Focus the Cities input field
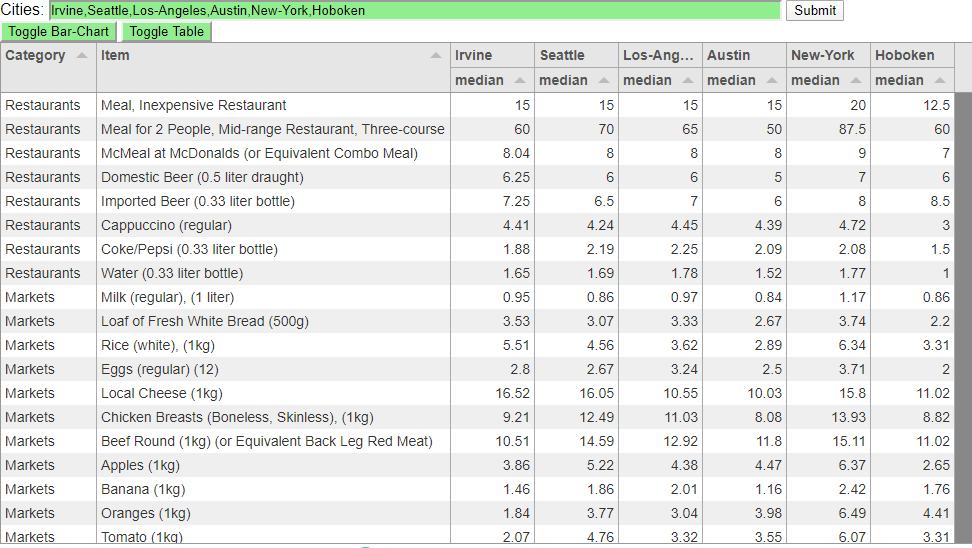Viewport: 972px width, 548px height. (x=414, y=11)
